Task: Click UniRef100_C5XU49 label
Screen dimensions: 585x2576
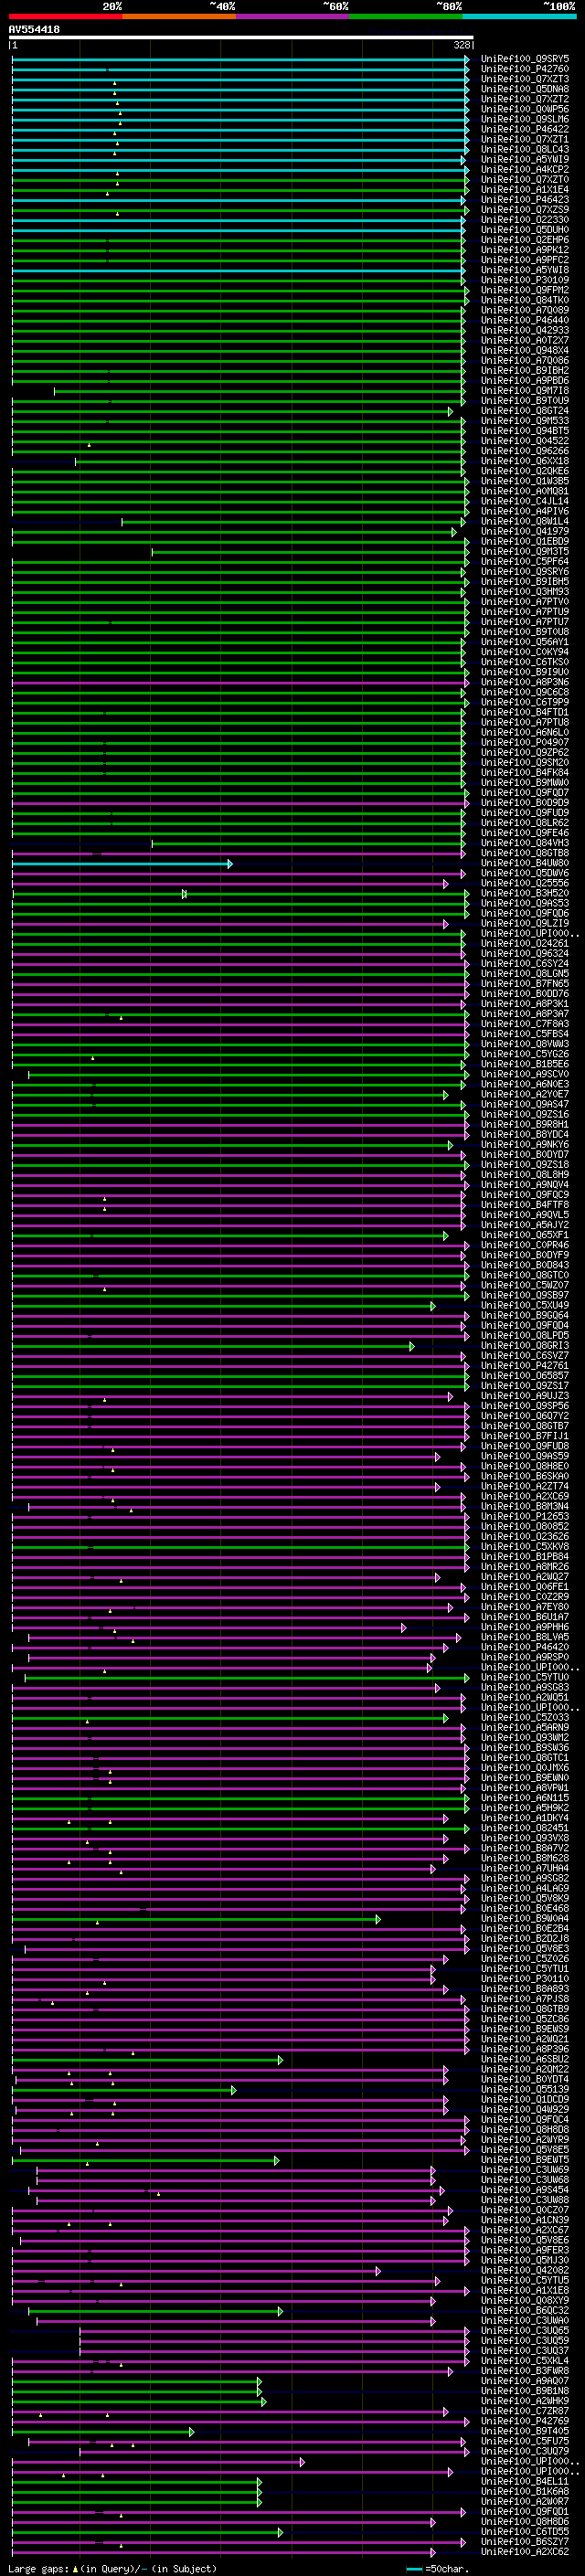Action: (x=525, y=1305)
